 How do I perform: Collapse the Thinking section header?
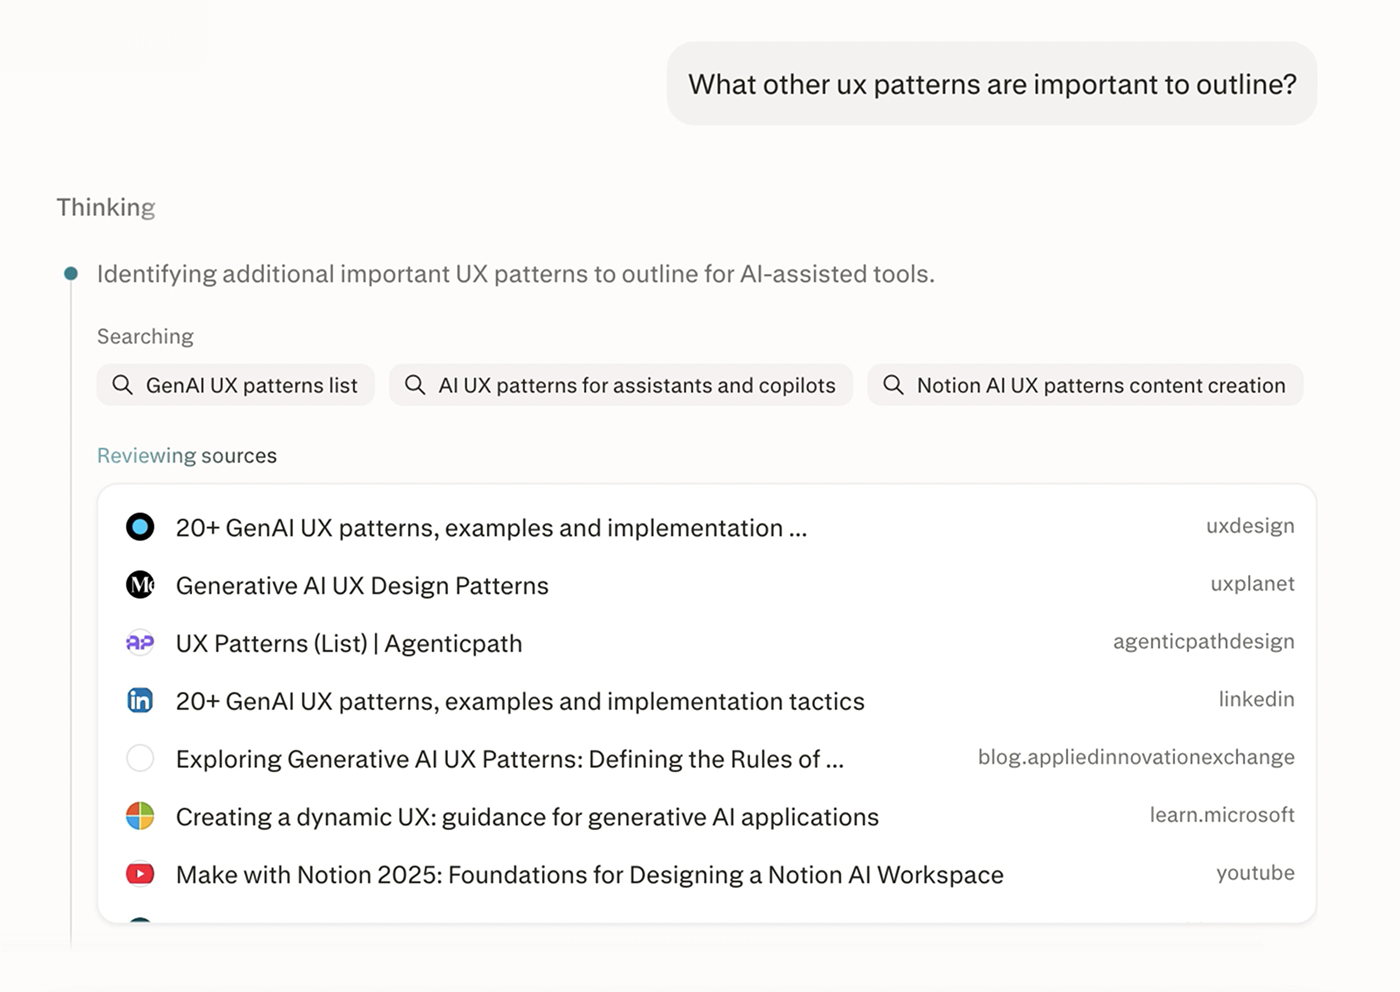[x=106, y=207]
